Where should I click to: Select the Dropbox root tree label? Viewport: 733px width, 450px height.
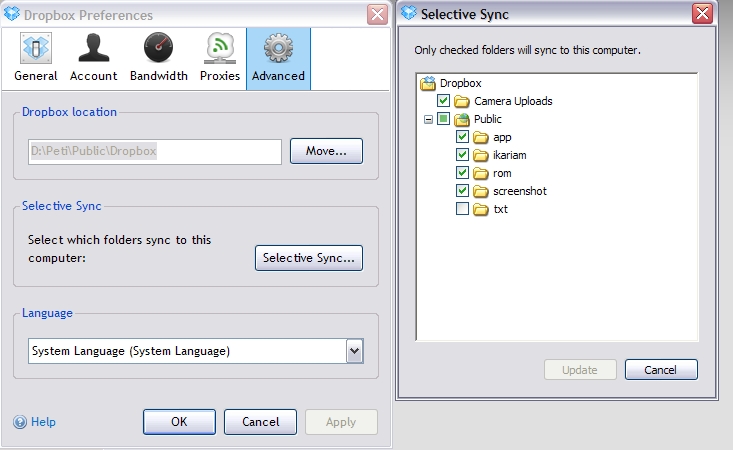(460, 83)
